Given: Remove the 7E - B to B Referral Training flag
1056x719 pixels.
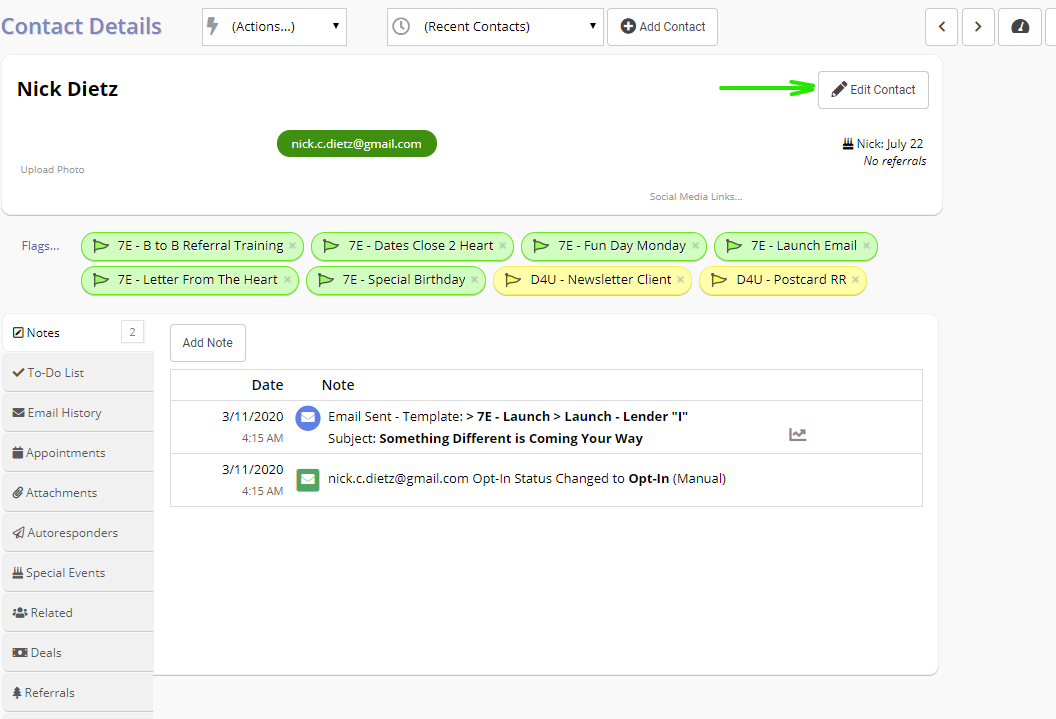Looking at the screenshot, I should 292,246.
